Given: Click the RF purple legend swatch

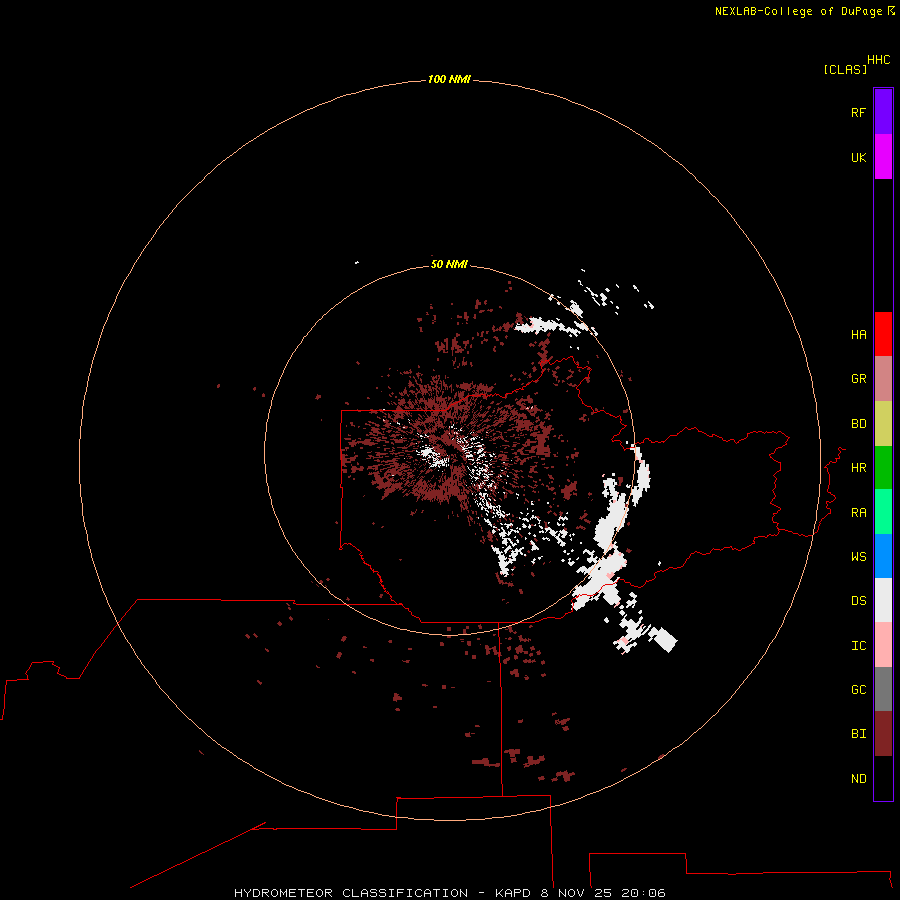Looking at the screenshot, I should (883, 112).
